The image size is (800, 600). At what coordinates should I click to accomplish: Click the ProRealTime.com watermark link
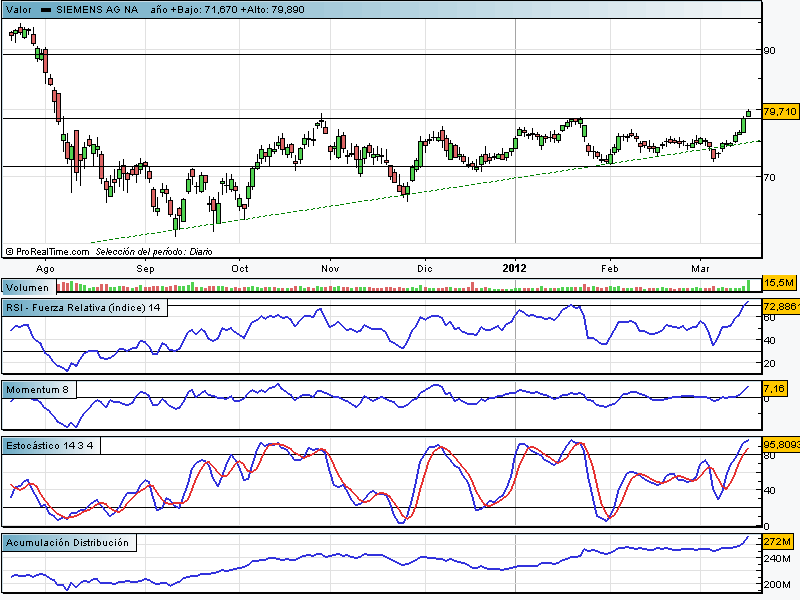(x=47, y=252)
